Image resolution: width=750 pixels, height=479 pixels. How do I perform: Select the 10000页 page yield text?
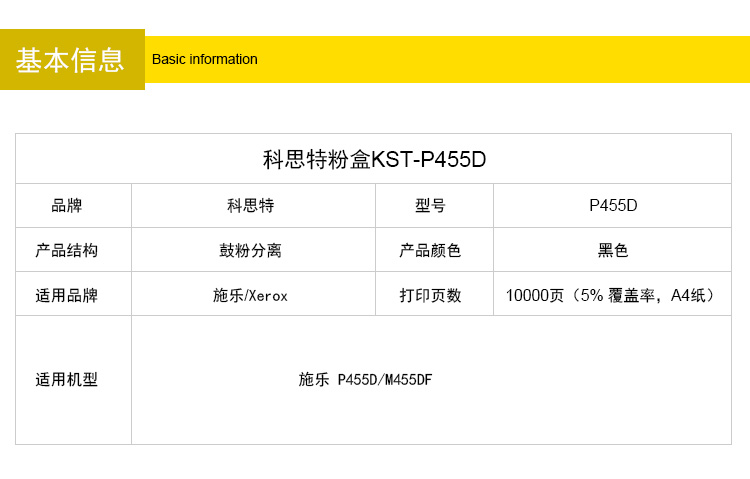(x=535, y=295)
